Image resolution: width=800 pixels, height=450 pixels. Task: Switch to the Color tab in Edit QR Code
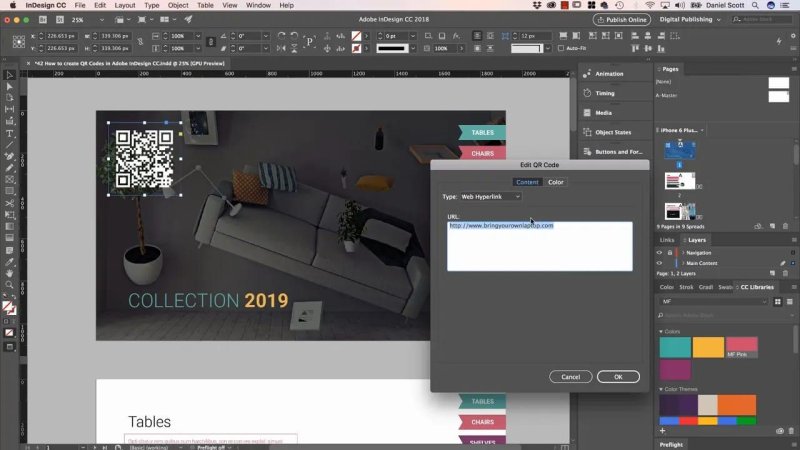click(x=556, y=182)
